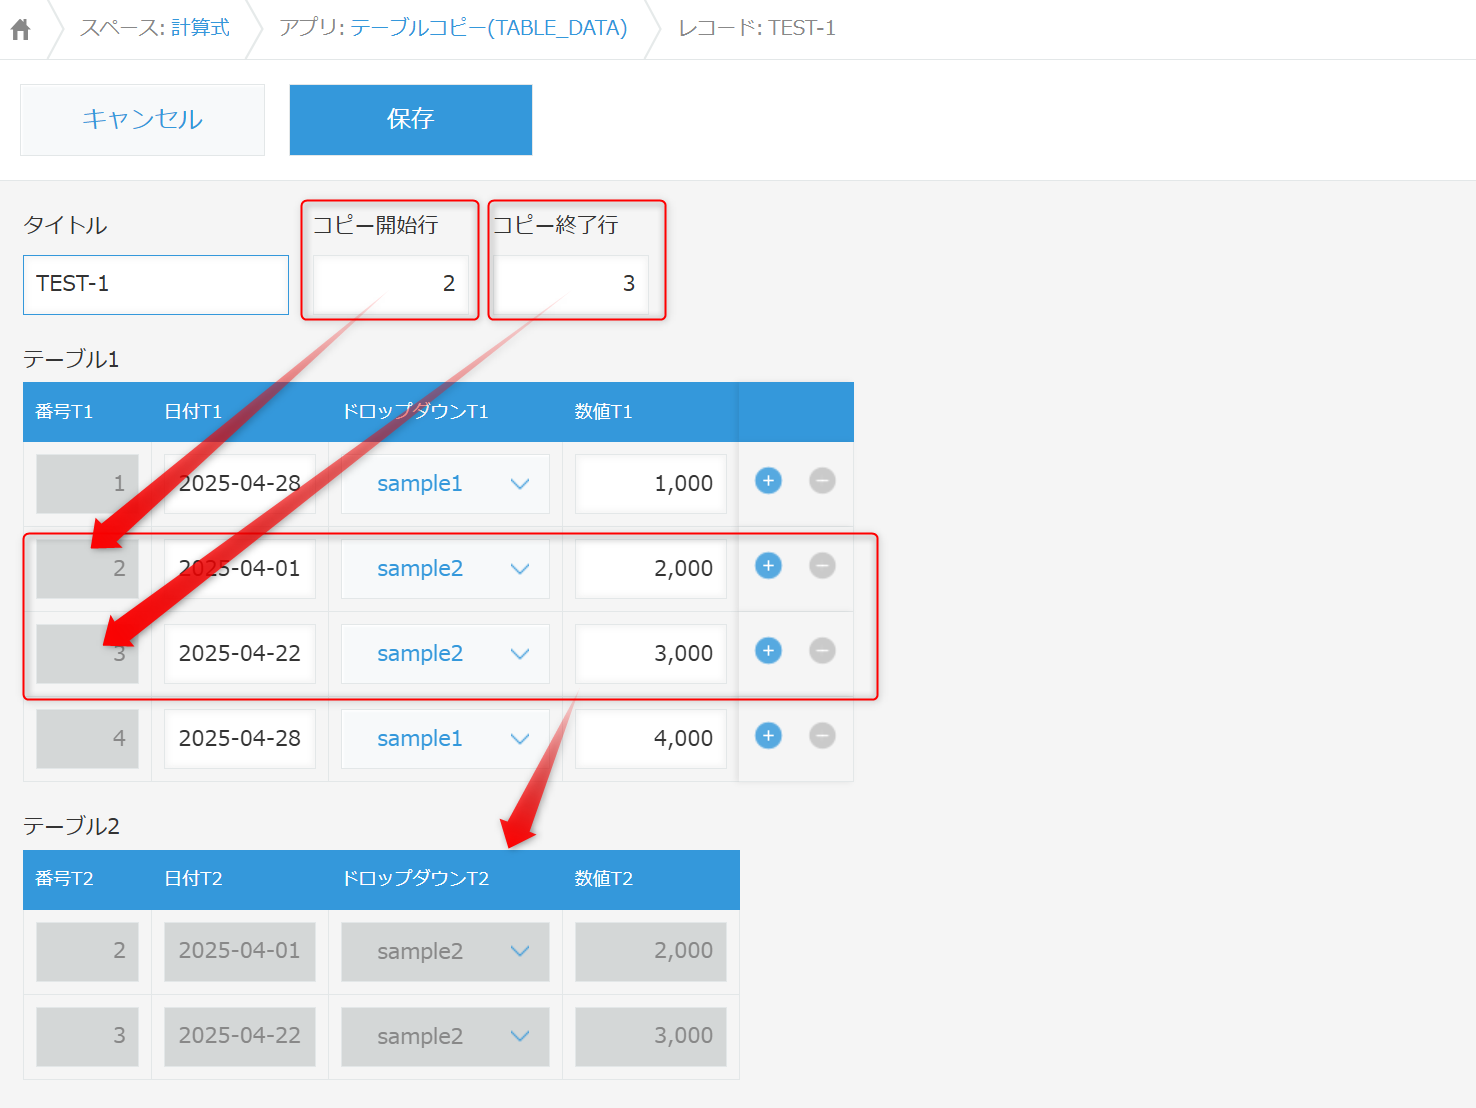Click 番号T1 cell showing 4

87,739
